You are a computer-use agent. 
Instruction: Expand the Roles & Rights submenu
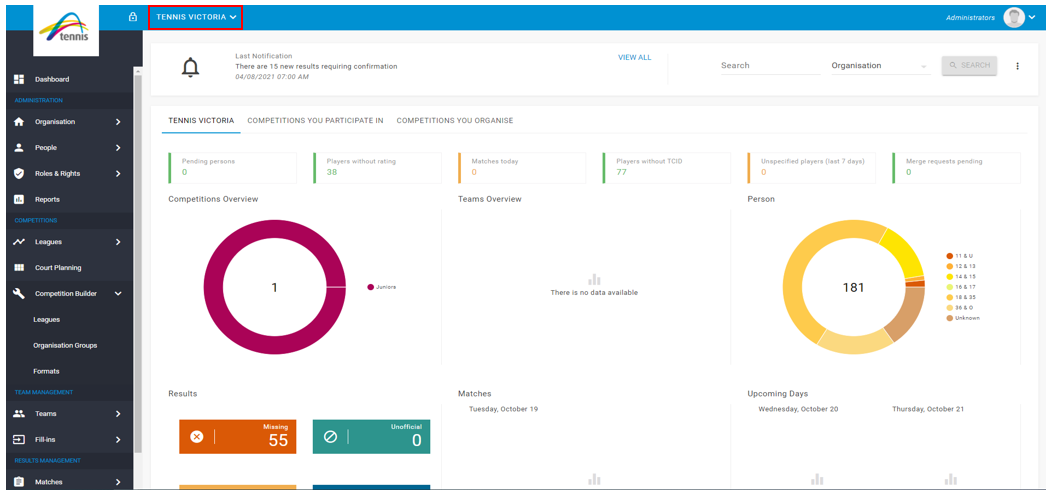pos(118,173)
